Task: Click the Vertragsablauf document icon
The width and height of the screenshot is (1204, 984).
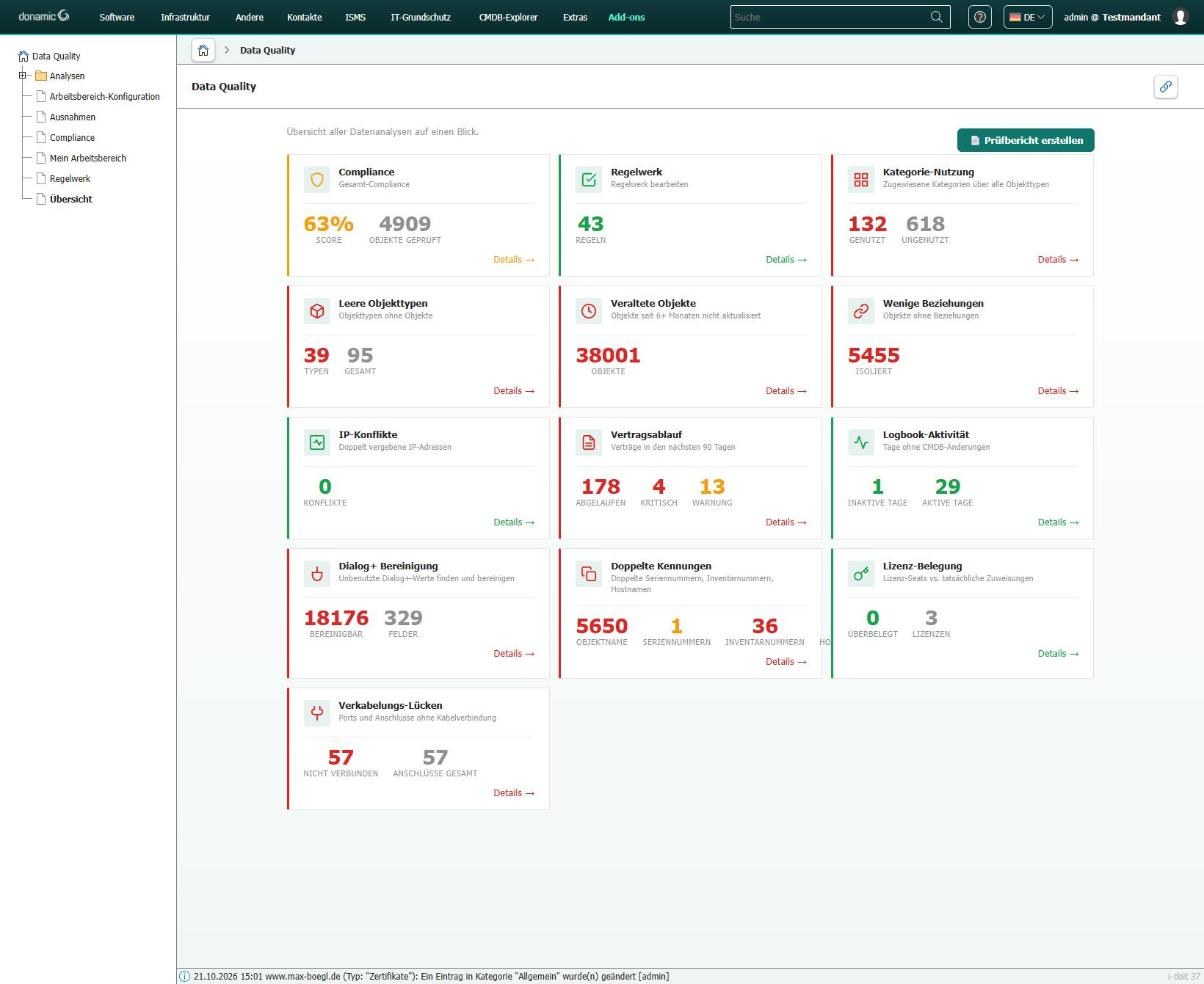Action: (589, 442)
